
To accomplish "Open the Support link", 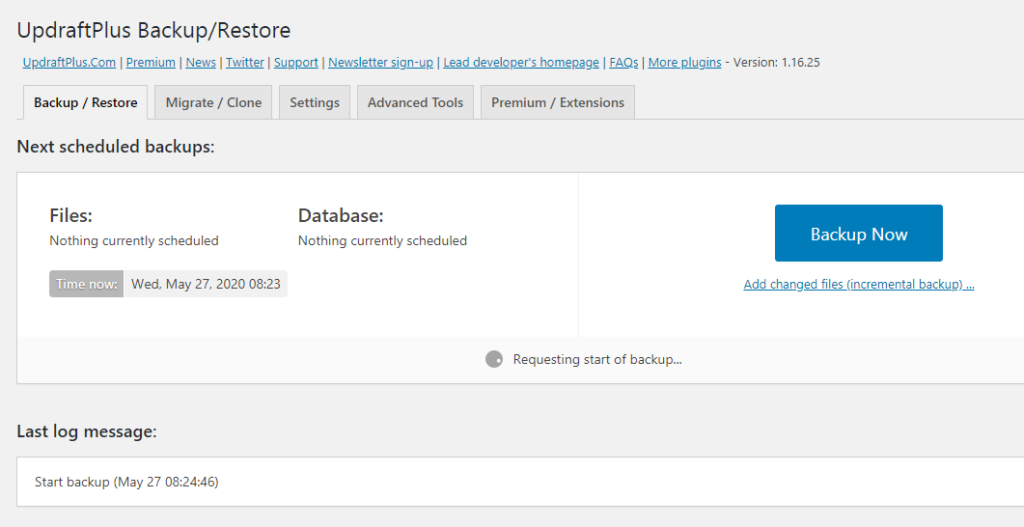I will [x=296, y=63].
